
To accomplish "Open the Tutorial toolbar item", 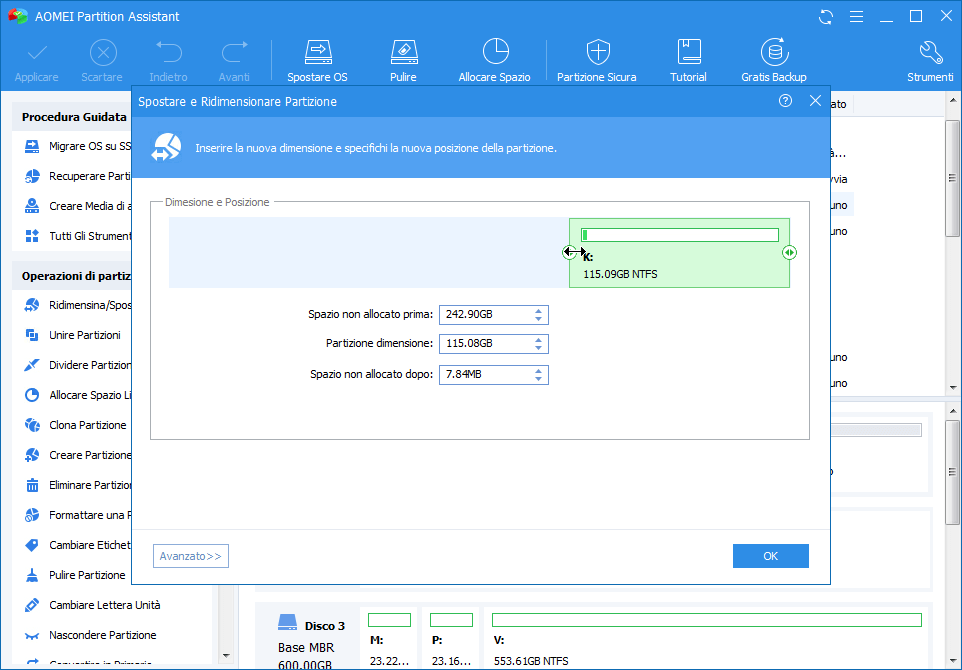I will tap(688, 61).
